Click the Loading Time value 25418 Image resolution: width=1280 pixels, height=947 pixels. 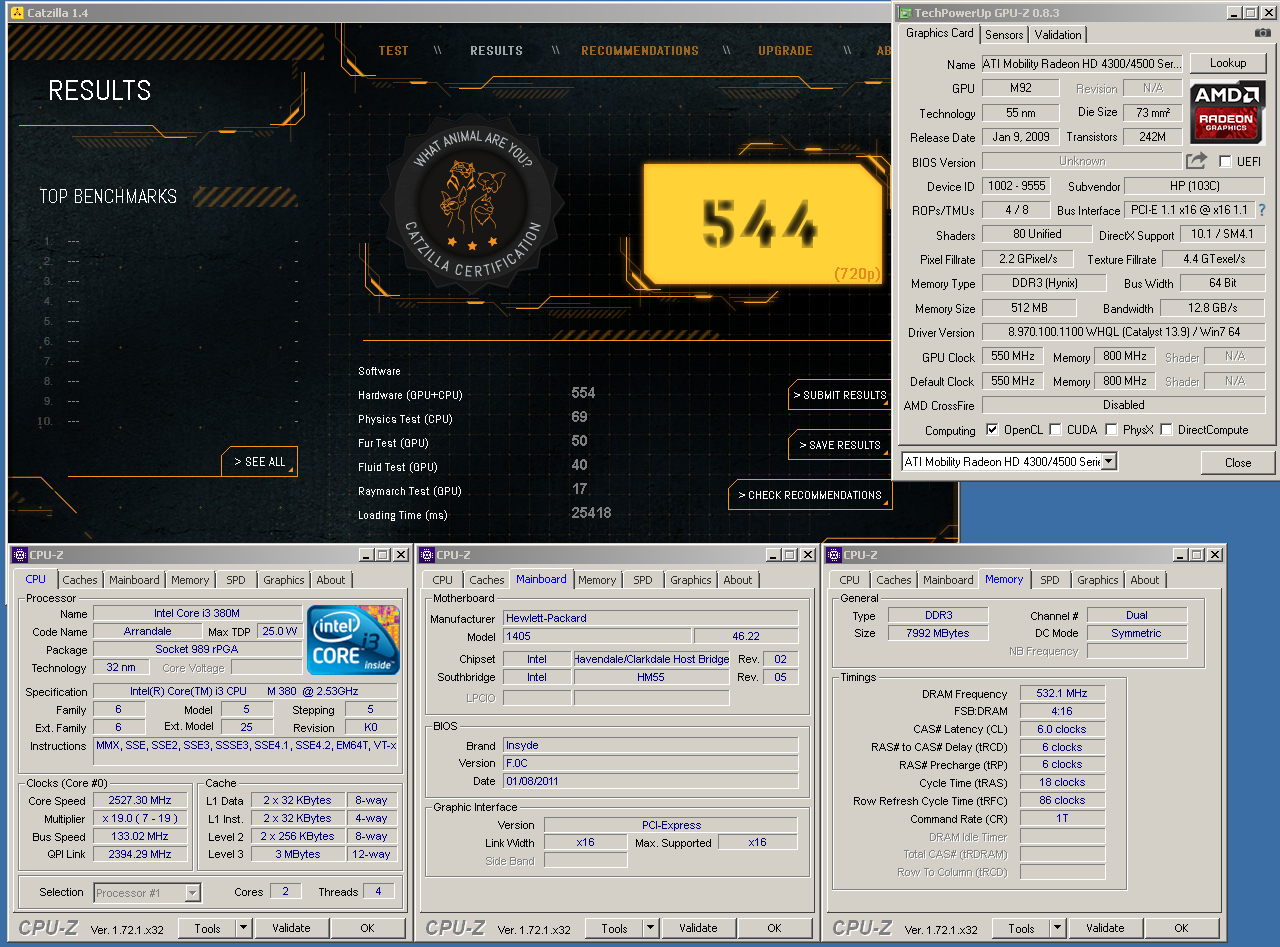coord(591,513)
